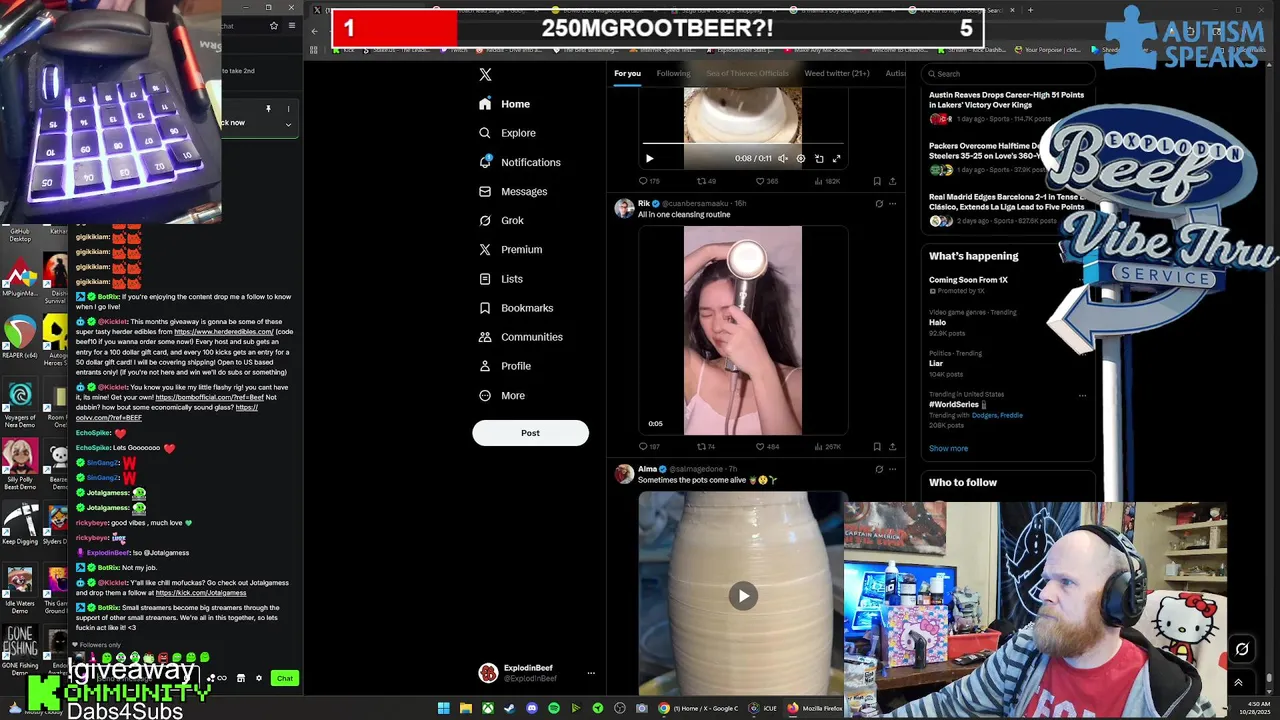Open ExplodinBeef account switcher menu
This screenshot has height=720, width=1280.
point(536,673)
